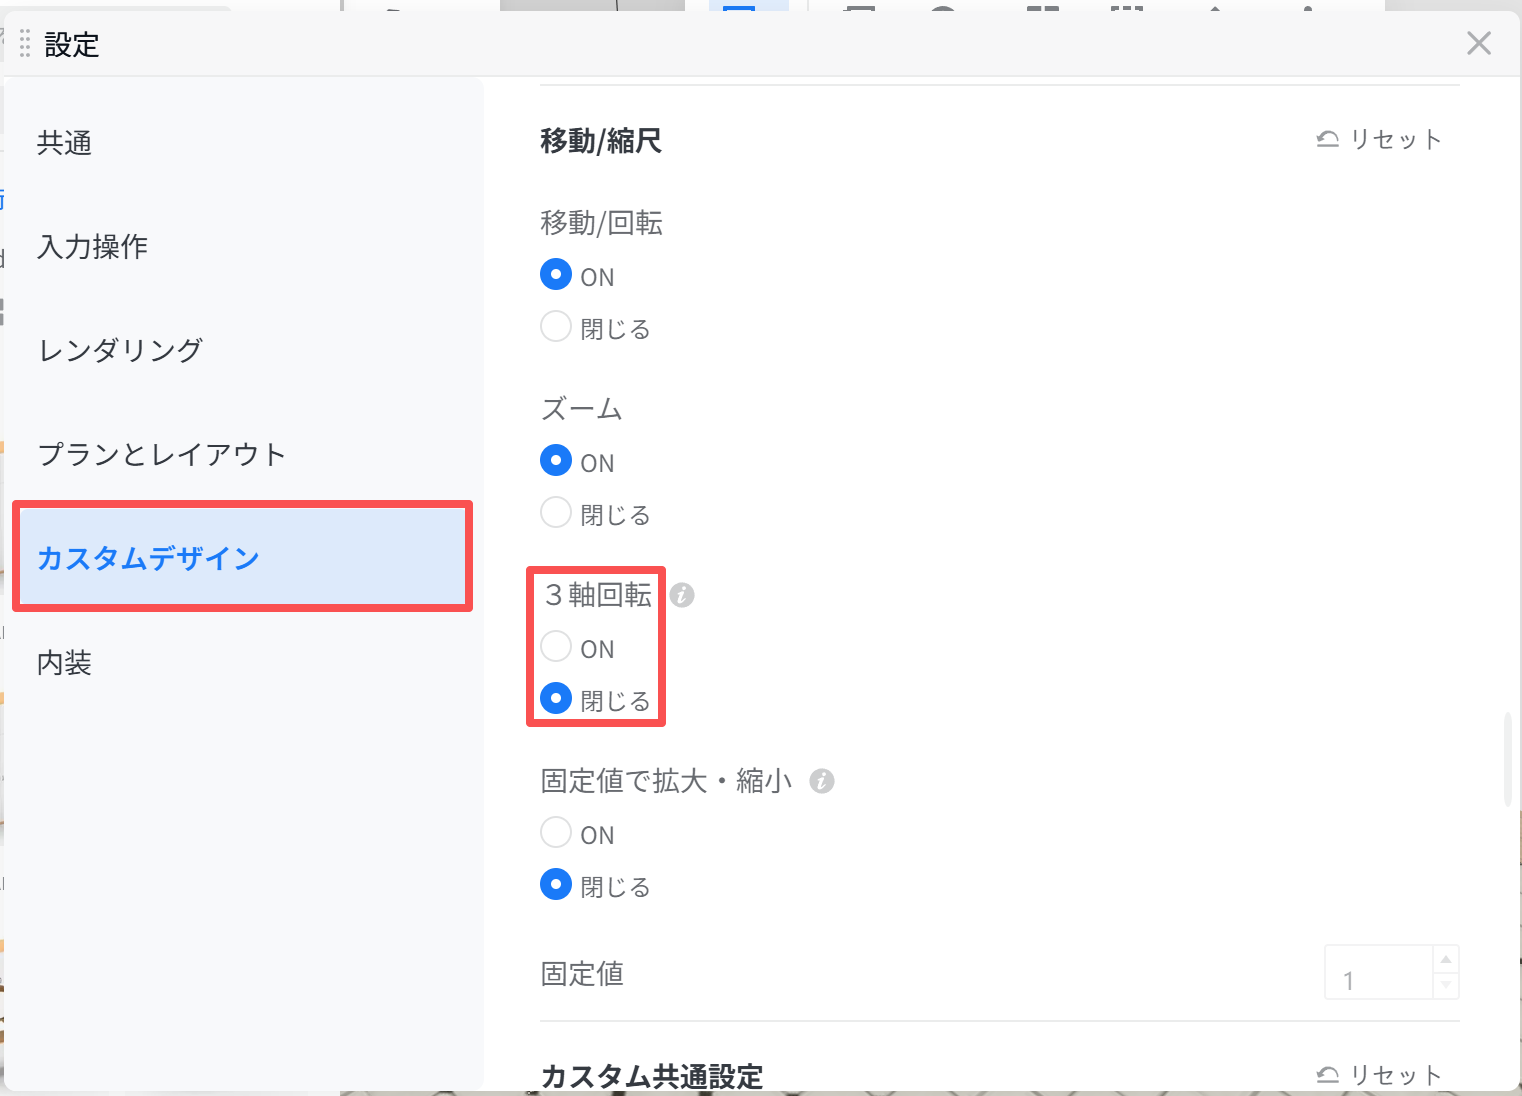The image size is (1522, 1096).
Task: Open the 内装 settings category
Action: [242, 662]
